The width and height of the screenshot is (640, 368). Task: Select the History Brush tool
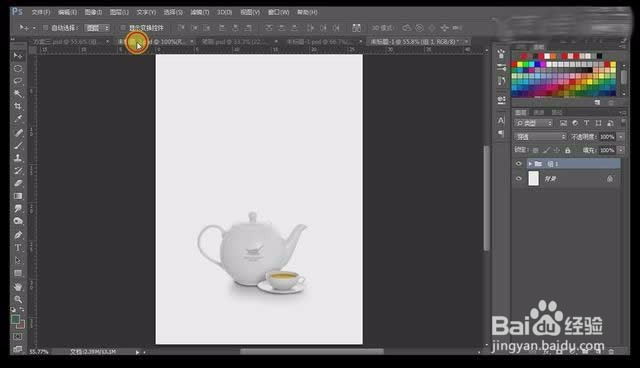coord(18,171)
